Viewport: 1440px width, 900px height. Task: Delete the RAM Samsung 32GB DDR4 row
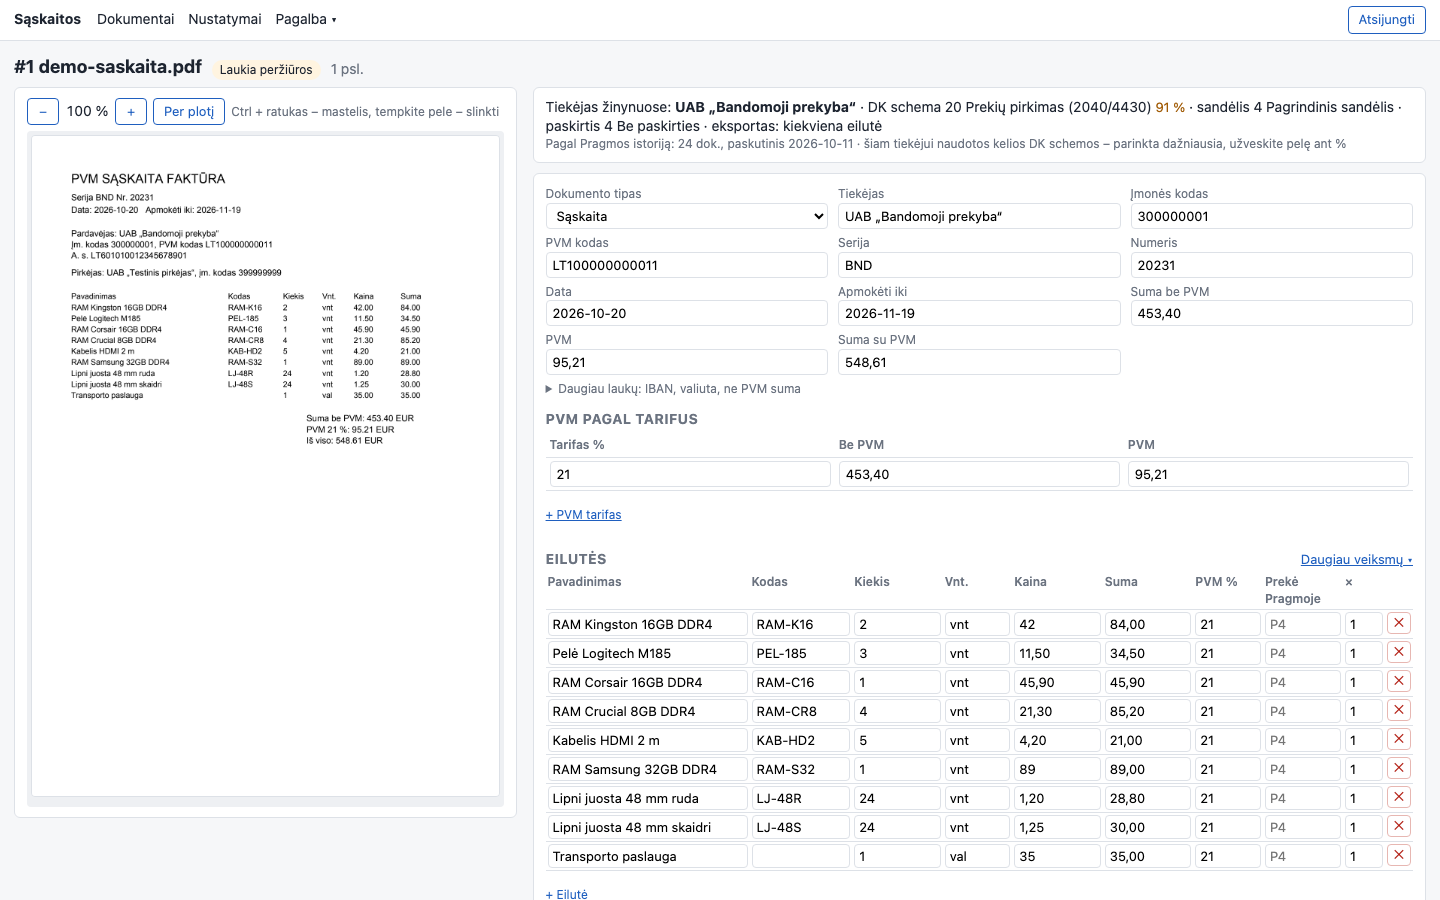tap(1399, 768)
